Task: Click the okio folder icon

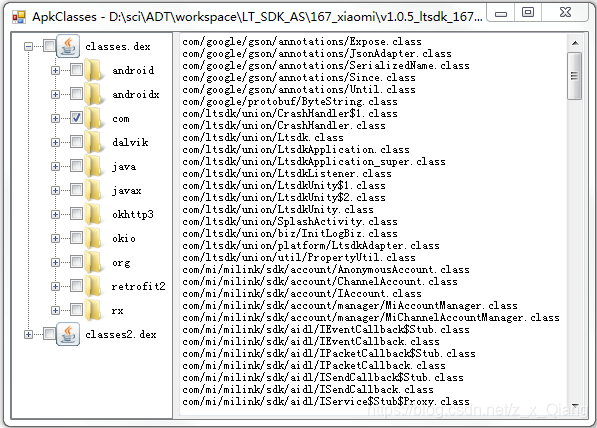Action: pos(93,238)
